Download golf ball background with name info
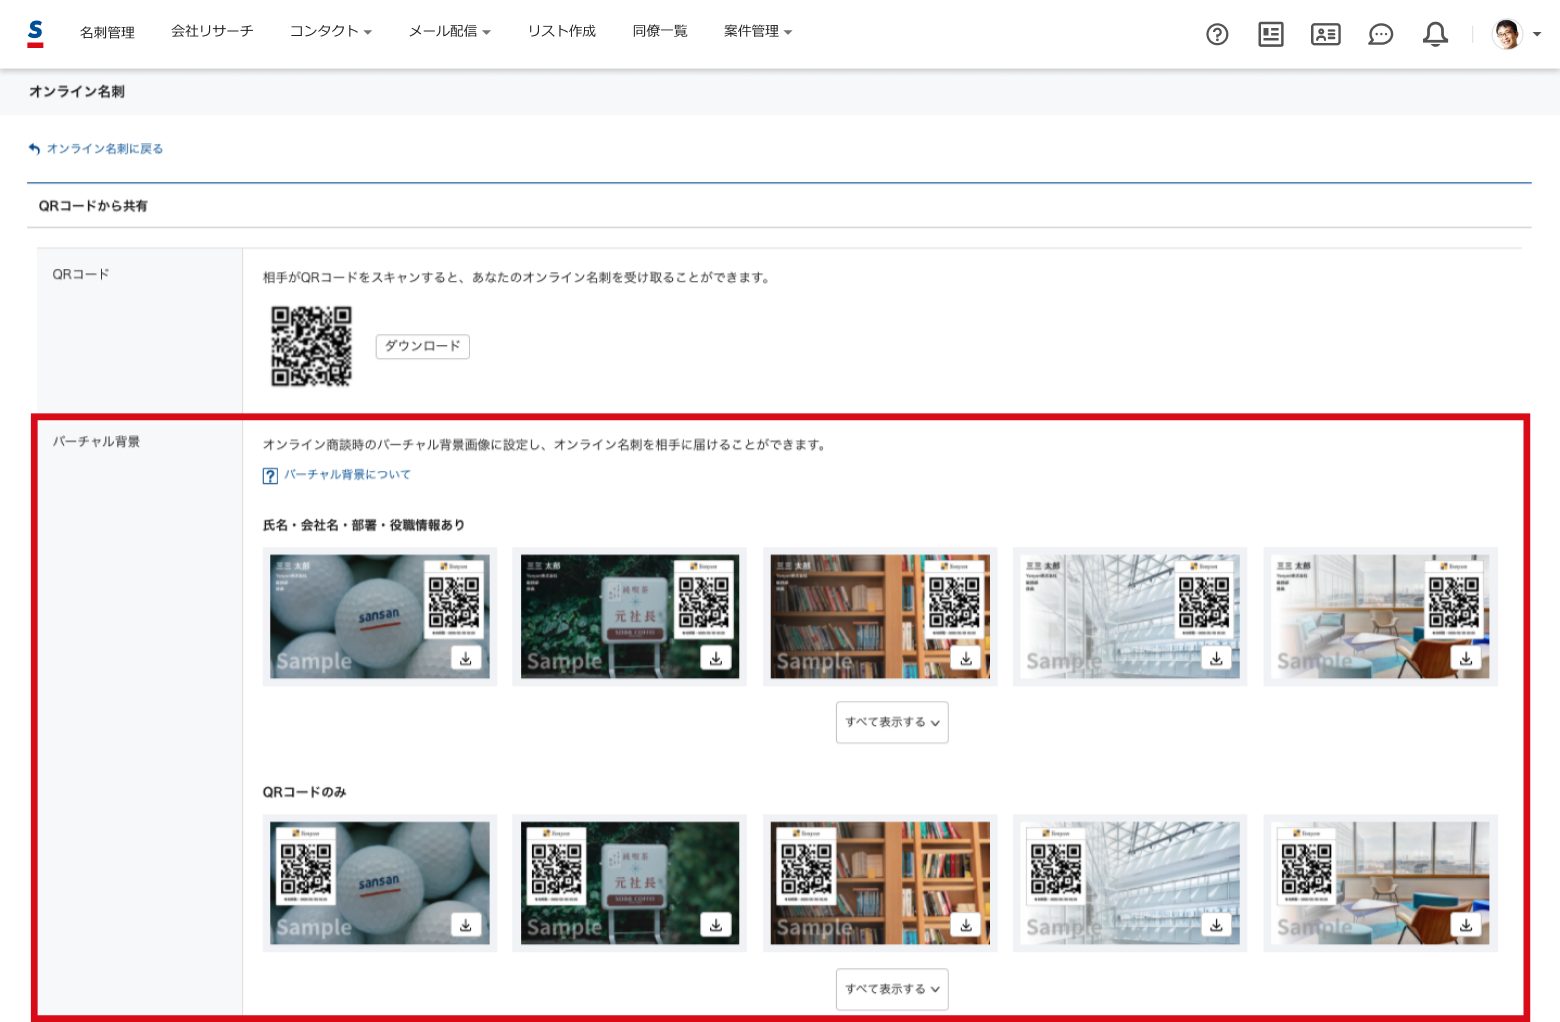 [466, 658]
